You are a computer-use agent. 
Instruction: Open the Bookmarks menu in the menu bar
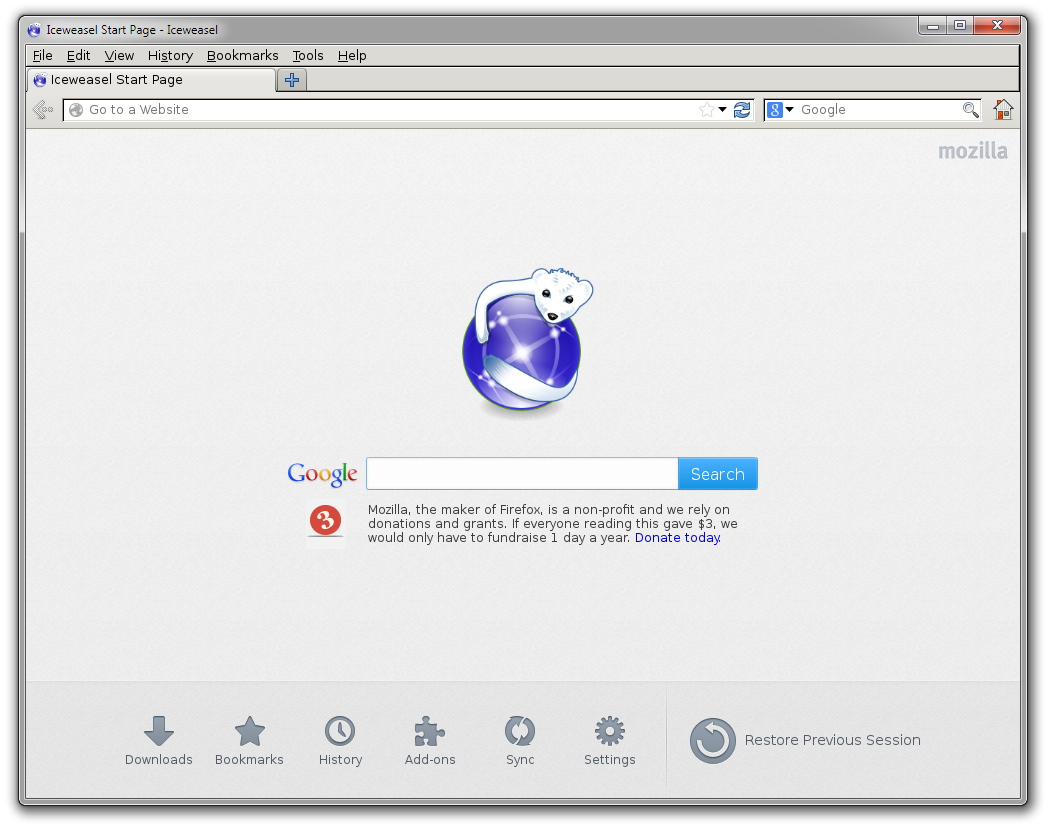242,55
